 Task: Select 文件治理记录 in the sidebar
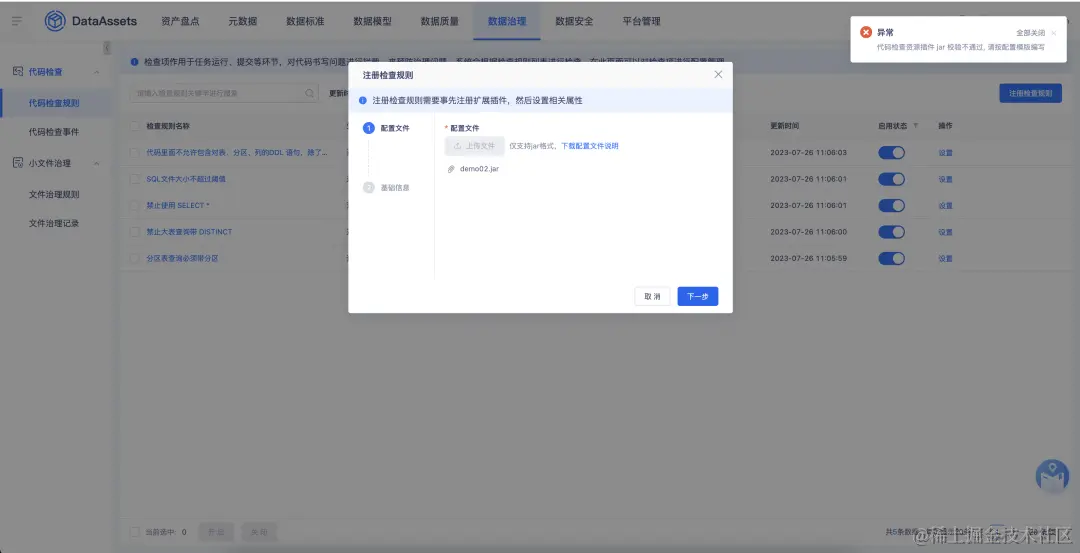(x=54, y=223)
